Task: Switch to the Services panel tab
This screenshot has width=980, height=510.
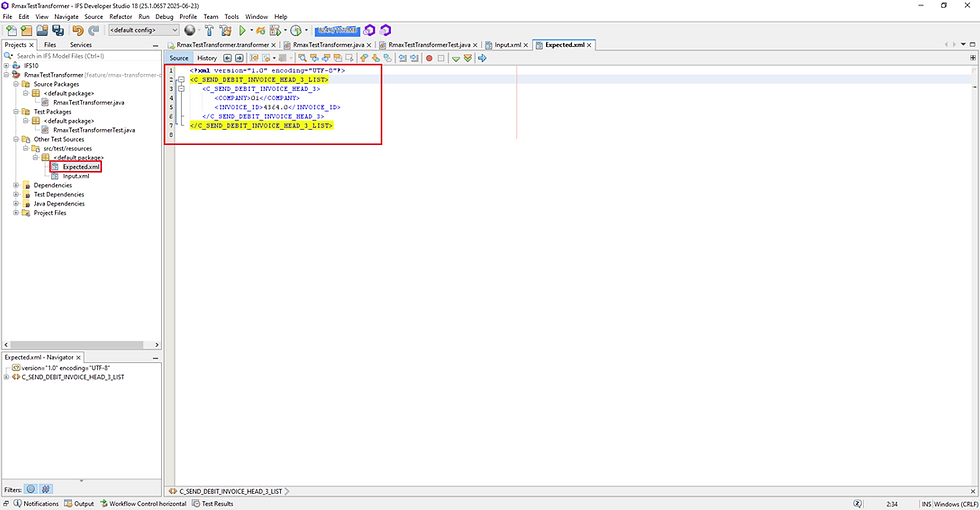Action: [81, 45]
